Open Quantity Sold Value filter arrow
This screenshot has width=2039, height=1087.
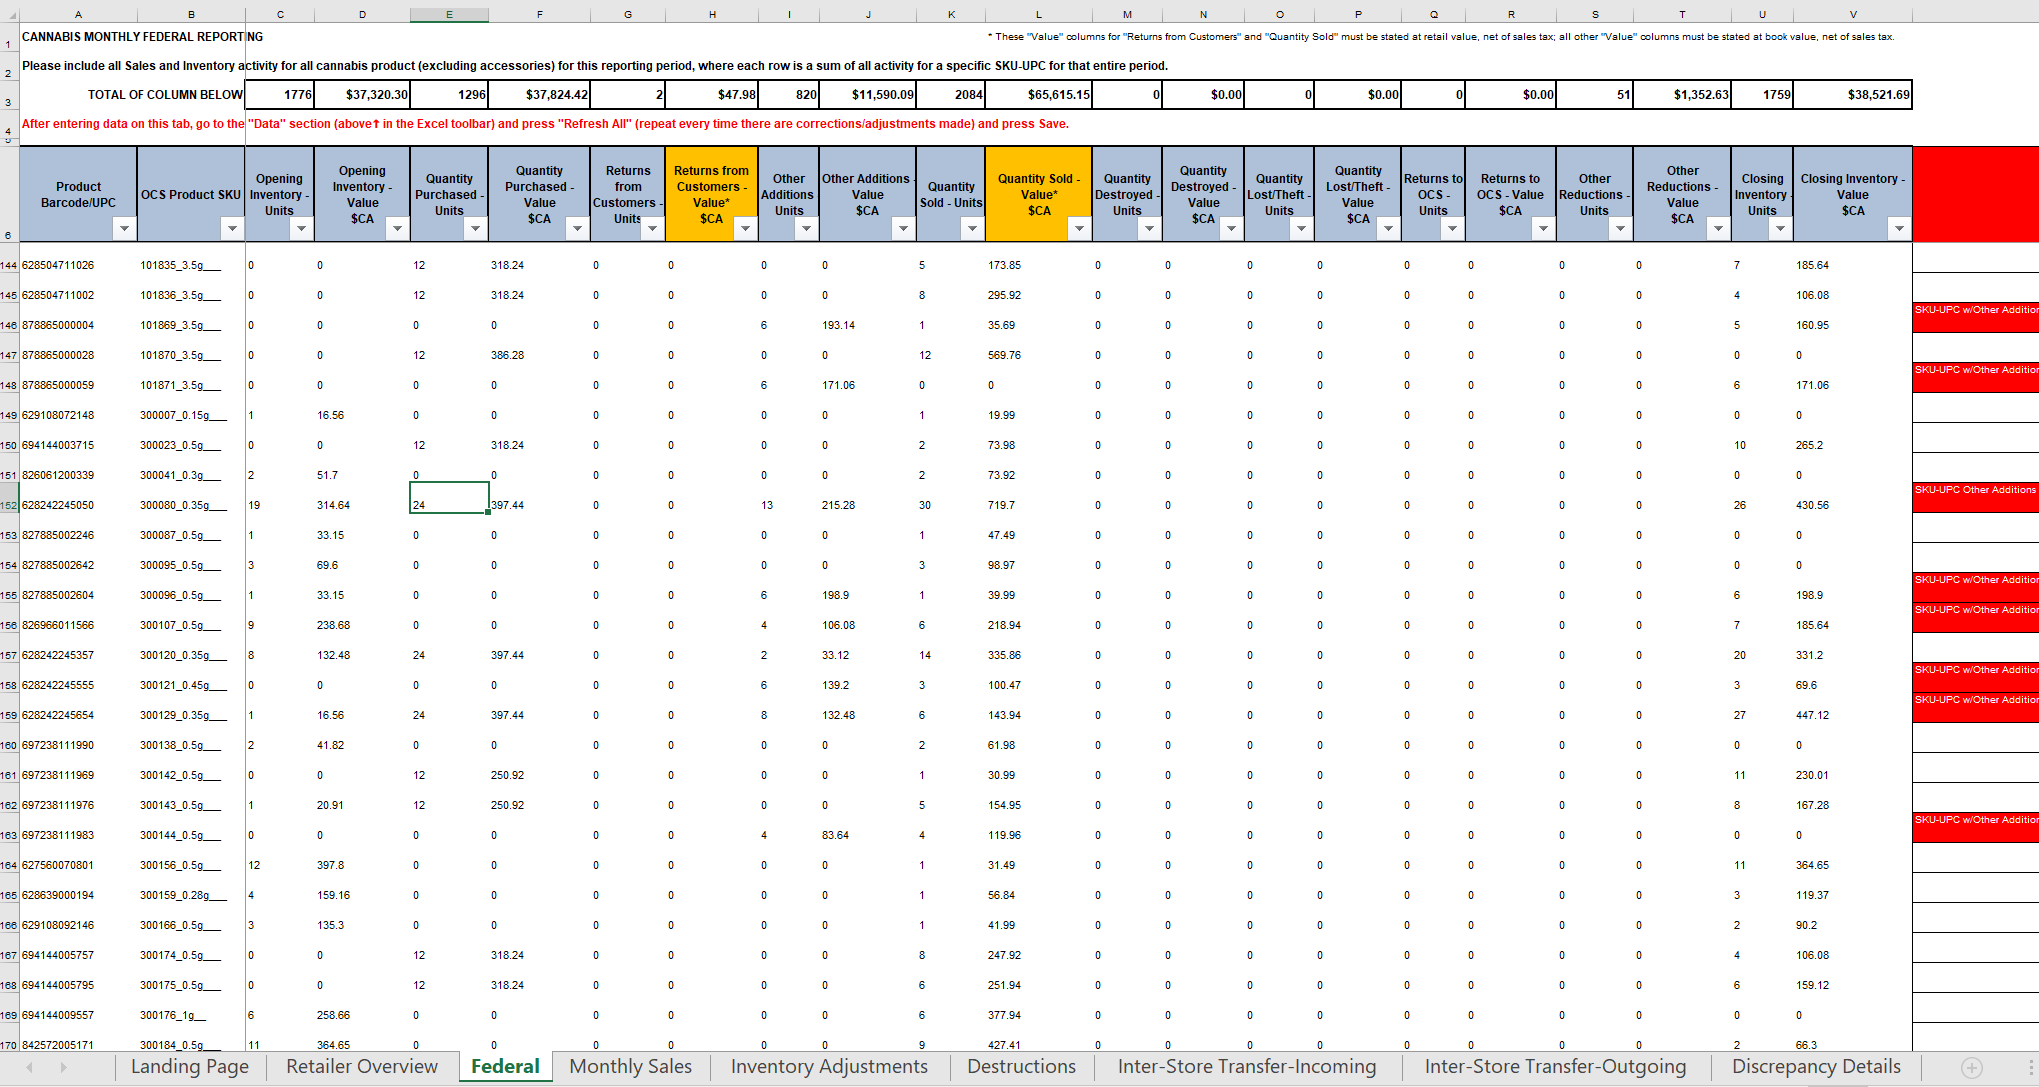1079,229
